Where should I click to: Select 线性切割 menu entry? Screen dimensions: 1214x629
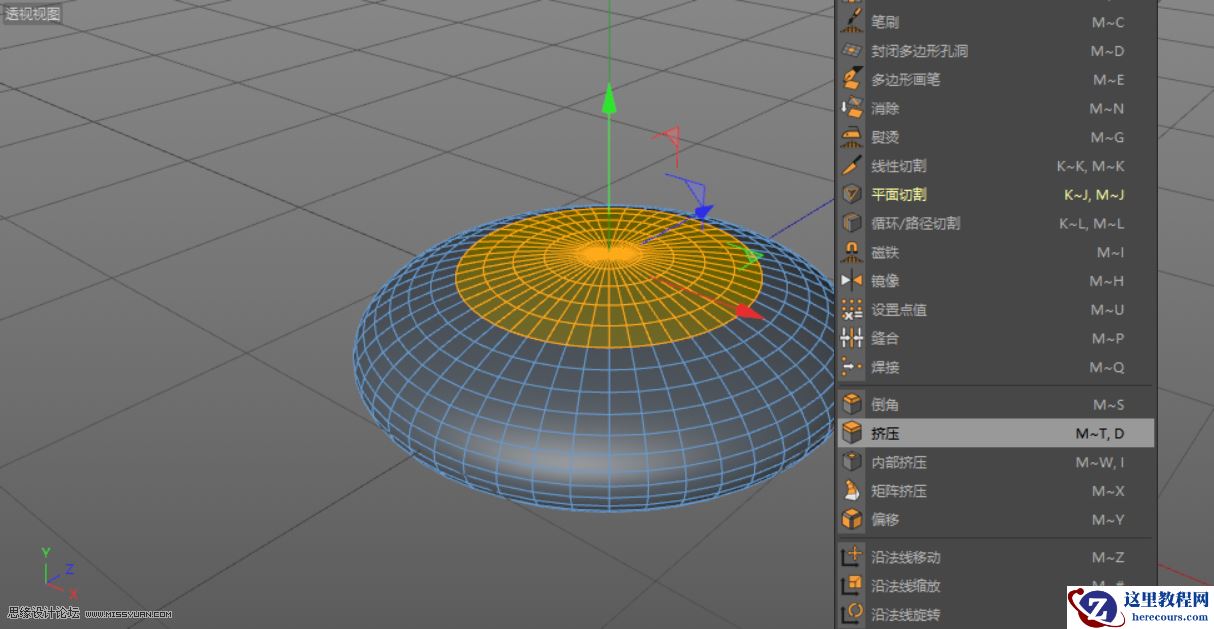pyautogui.click(x=901, y=166)
